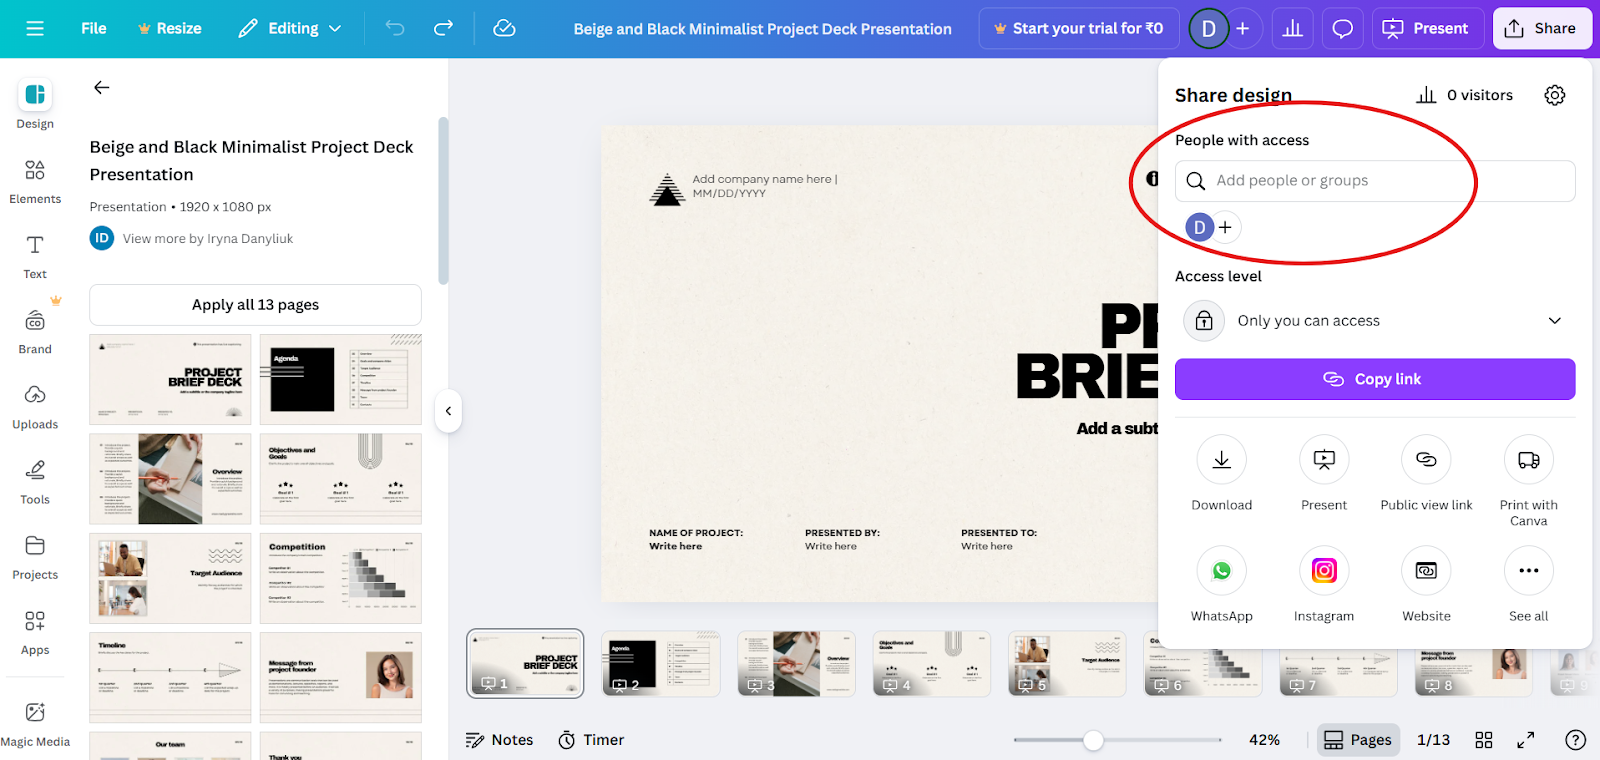
Task: Open See all sharing options
Action: coord(1528,571)
